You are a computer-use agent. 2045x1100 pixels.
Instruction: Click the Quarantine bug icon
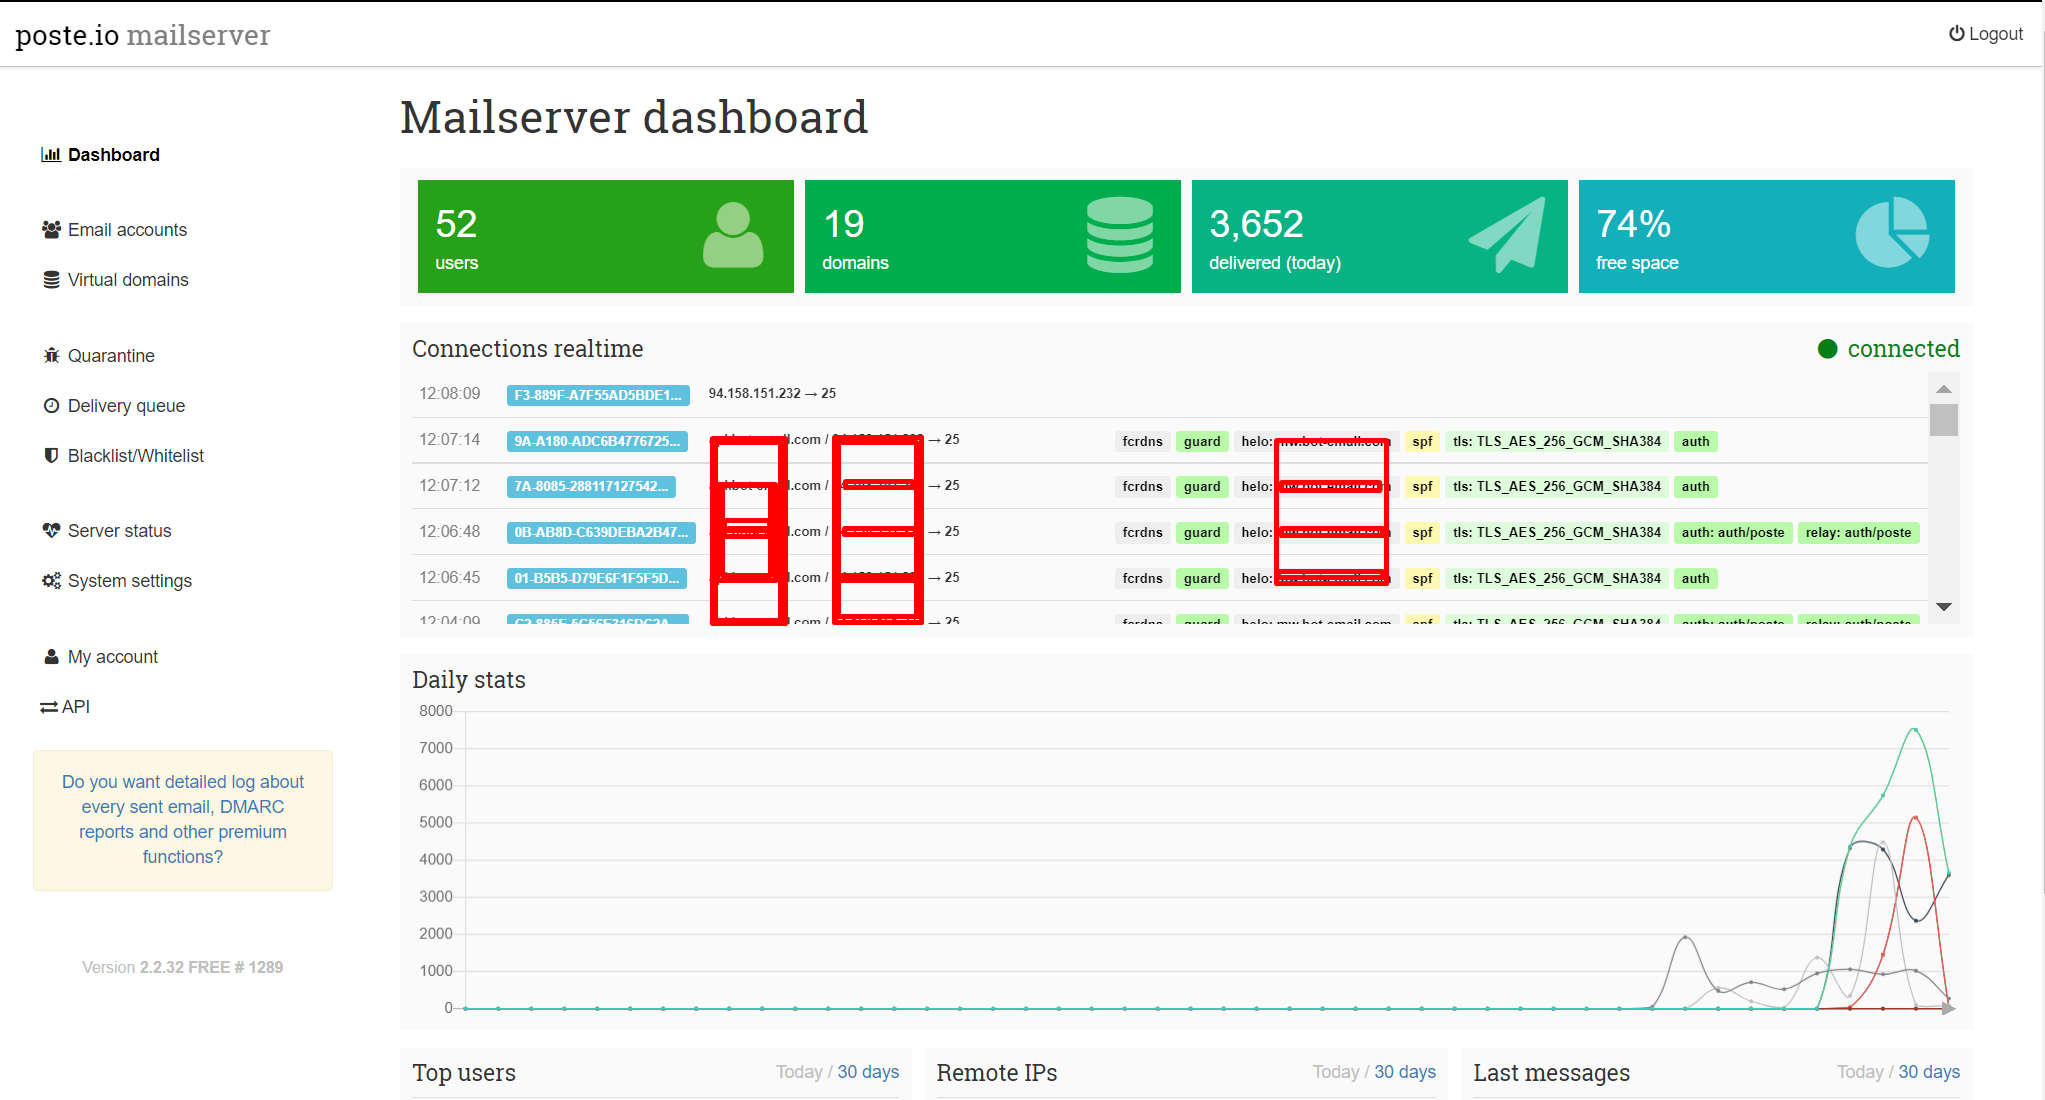point(51,356)
